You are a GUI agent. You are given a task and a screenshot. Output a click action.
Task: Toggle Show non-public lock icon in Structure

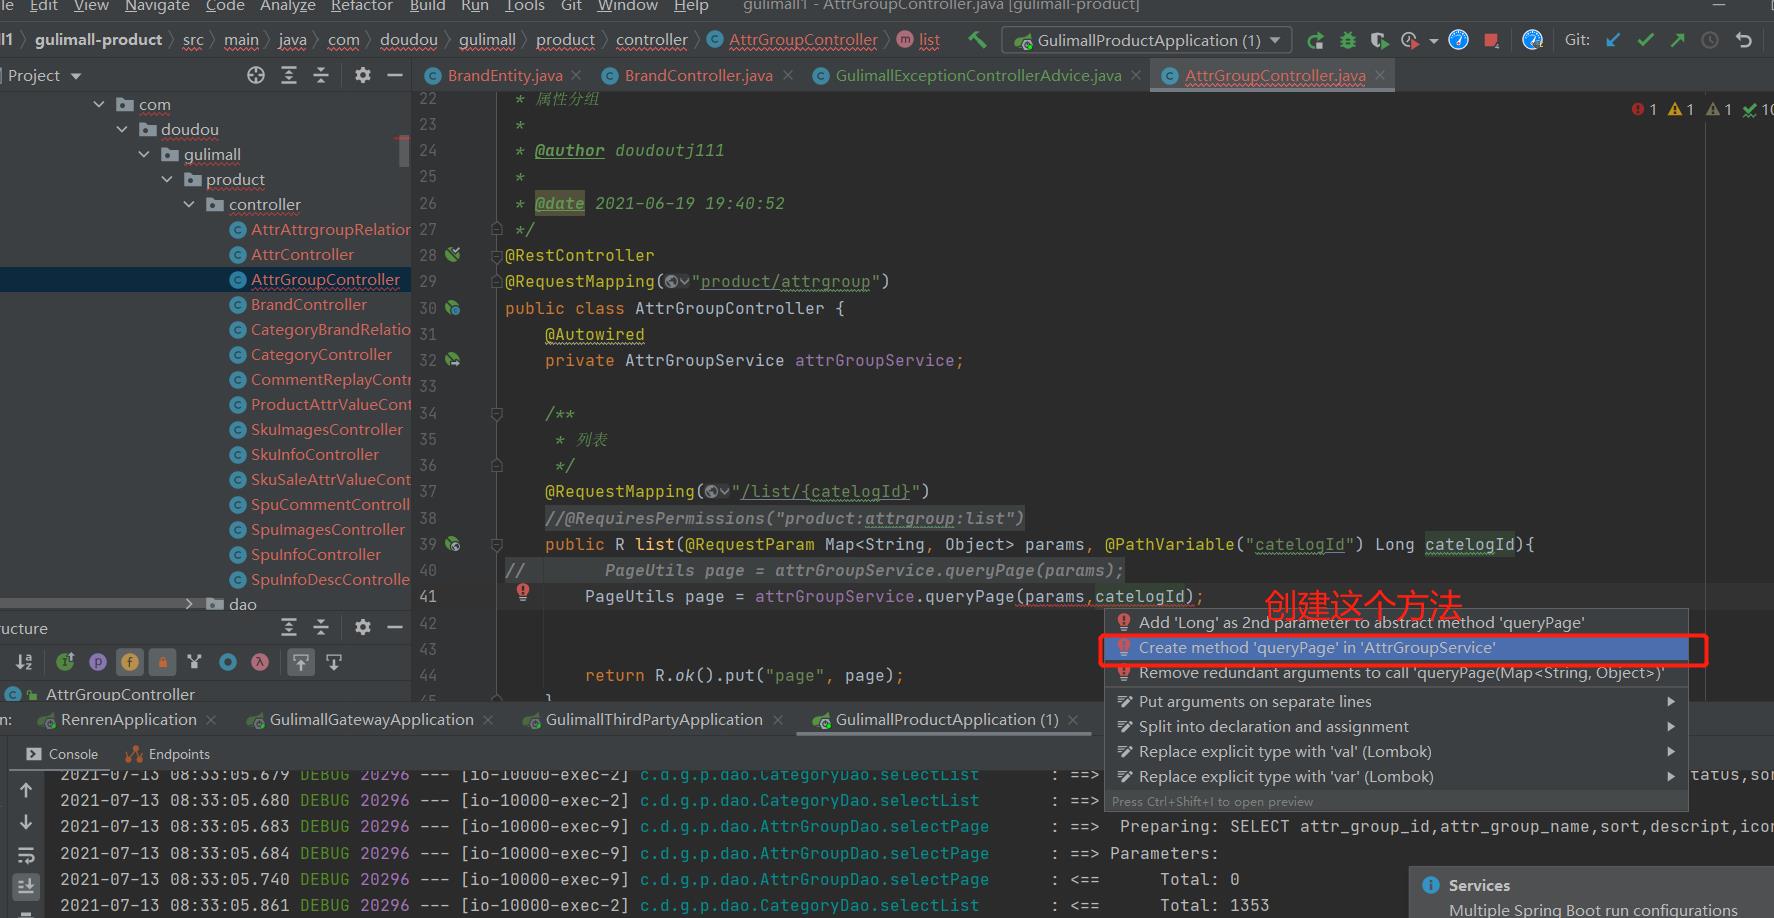click(162, 661)
